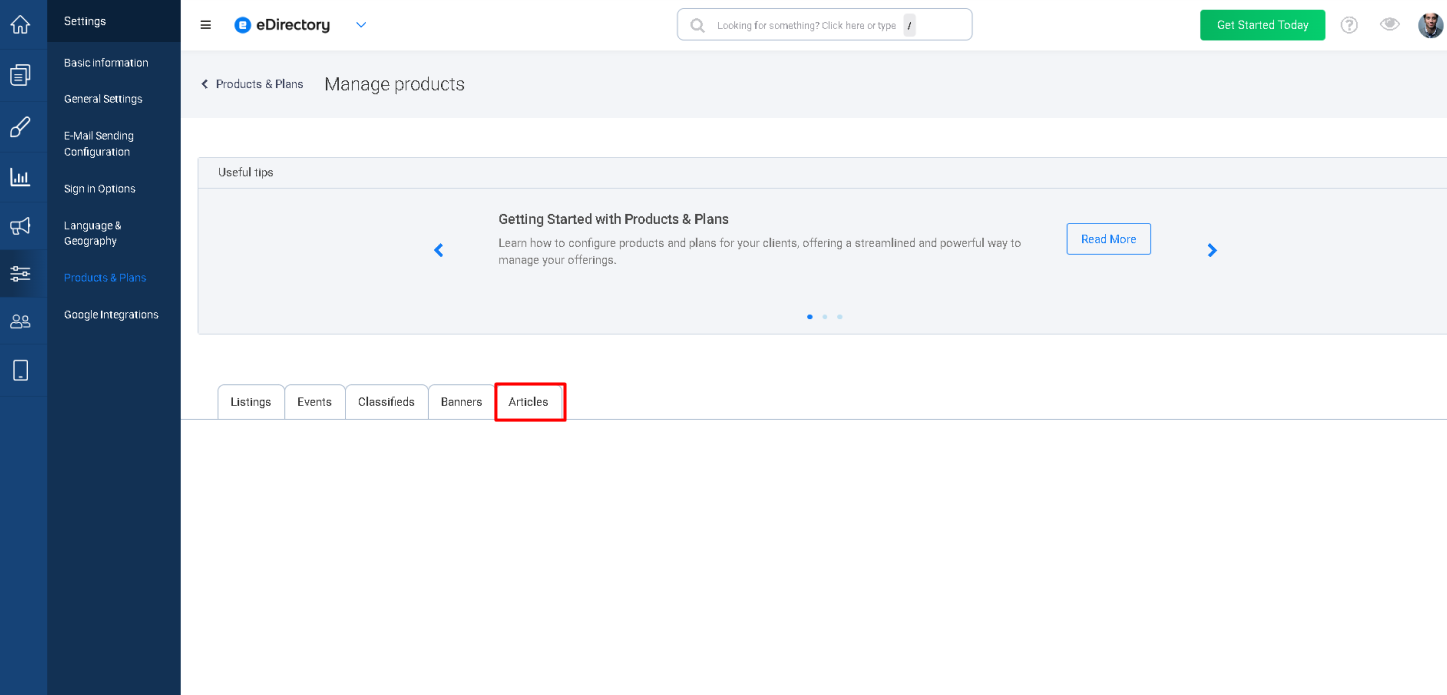Show next useful tip with right arrow

point(1212,250)
